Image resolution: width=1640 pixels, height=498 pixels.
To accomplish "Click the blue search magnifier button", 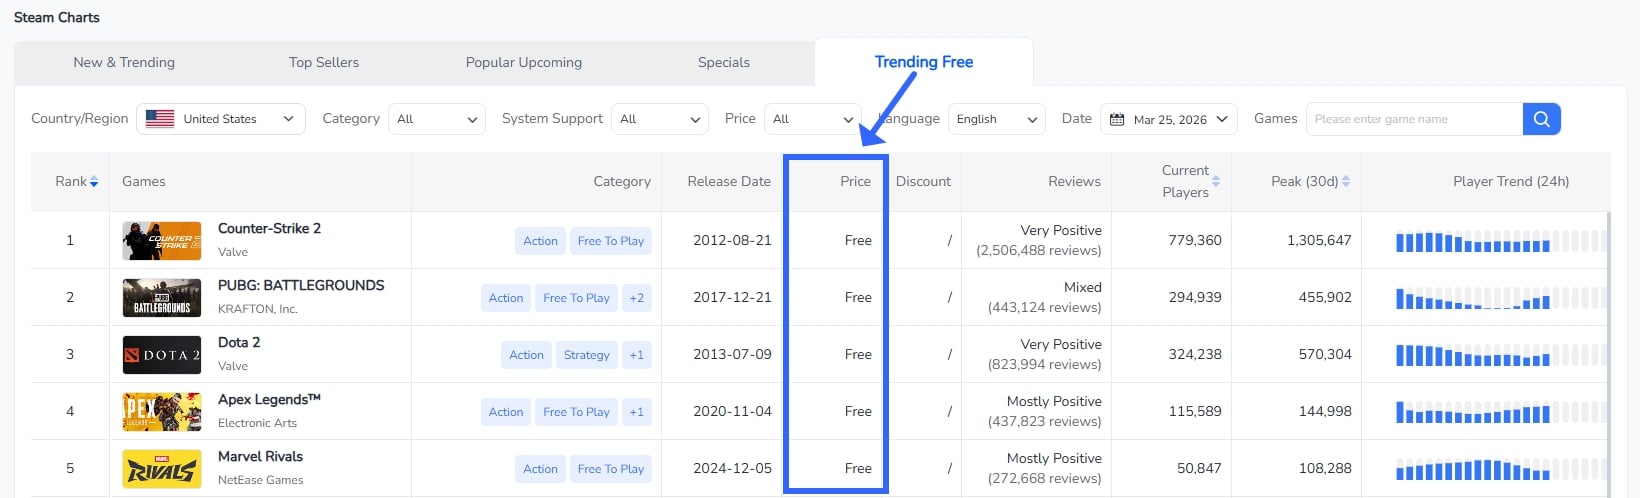I will point(1541,119).
